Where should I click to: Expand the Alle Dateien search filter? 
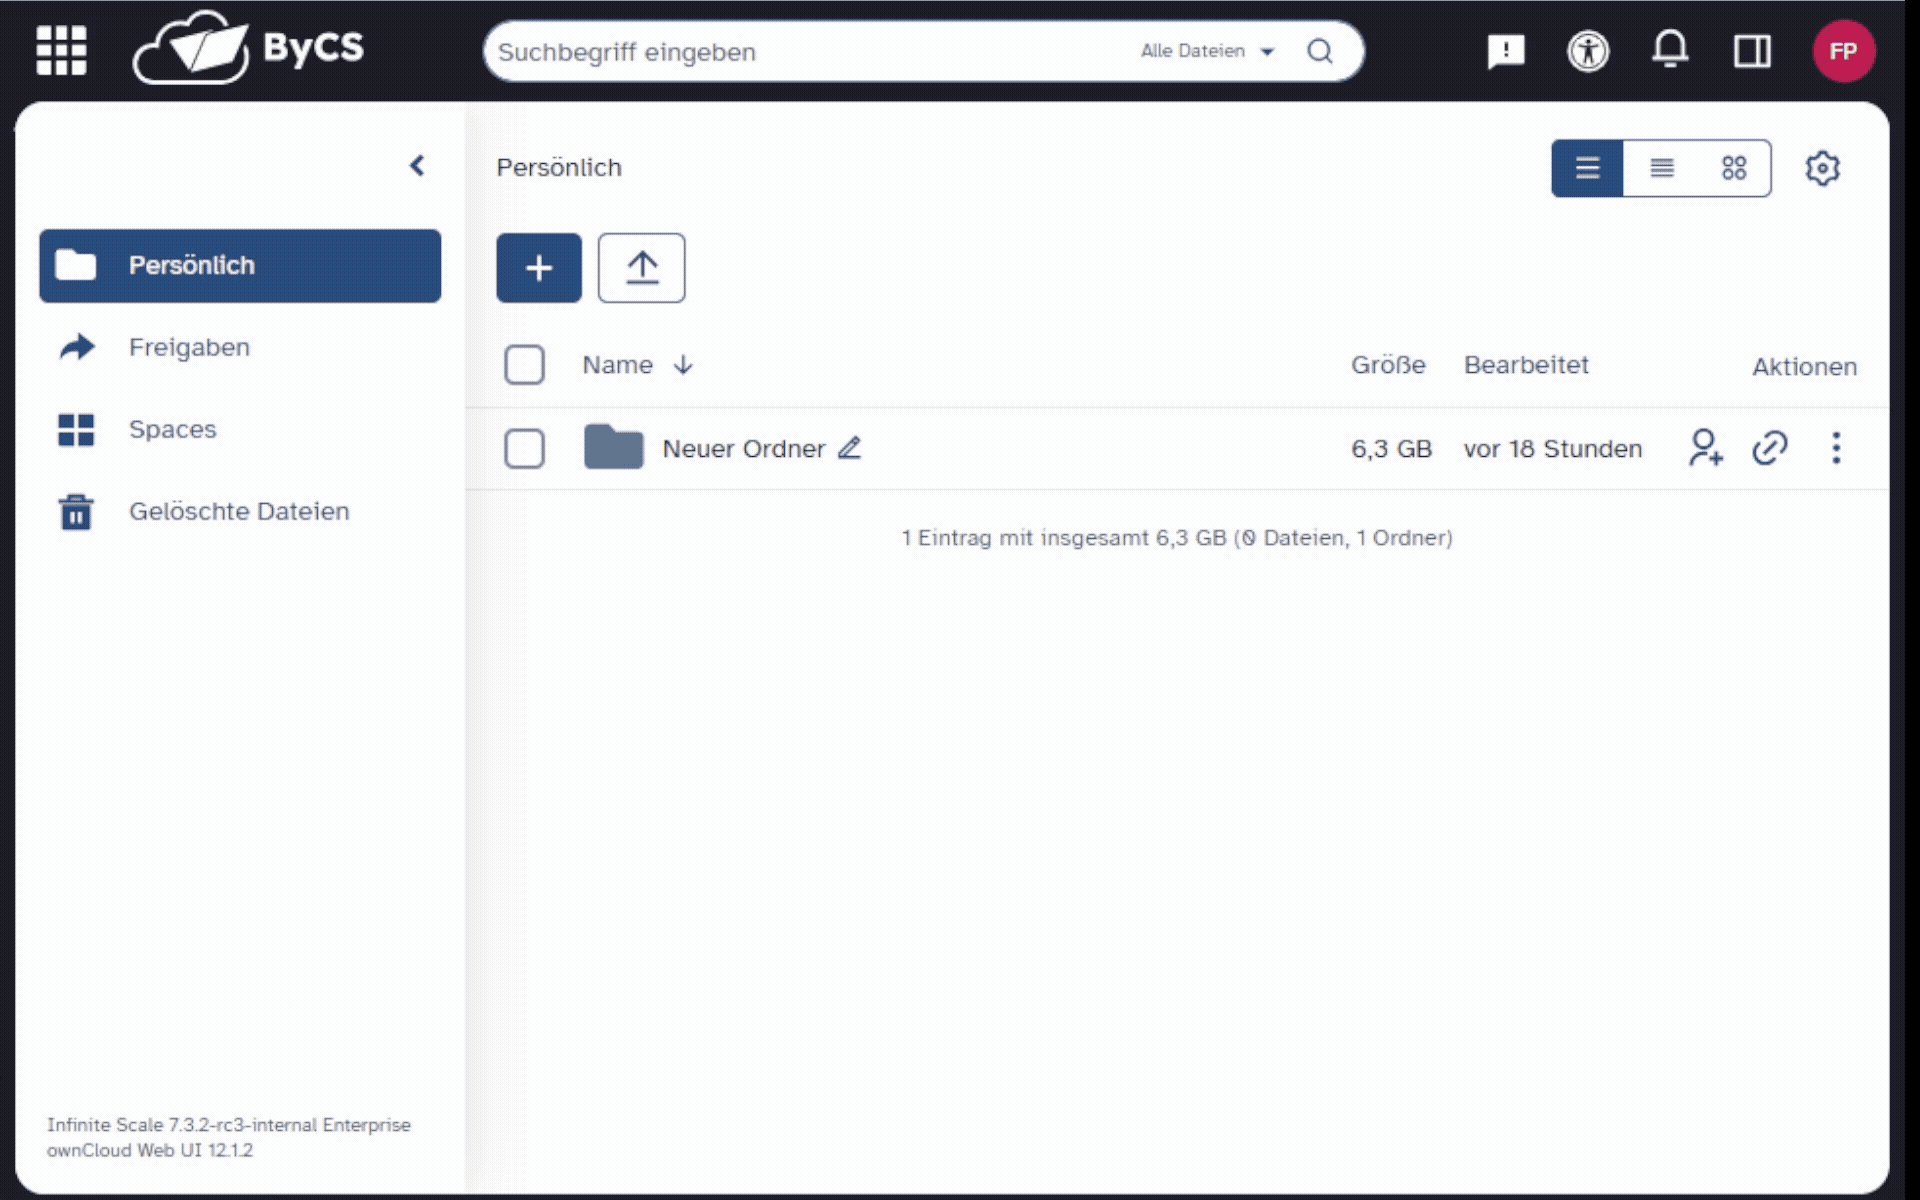click(1208, 51)
